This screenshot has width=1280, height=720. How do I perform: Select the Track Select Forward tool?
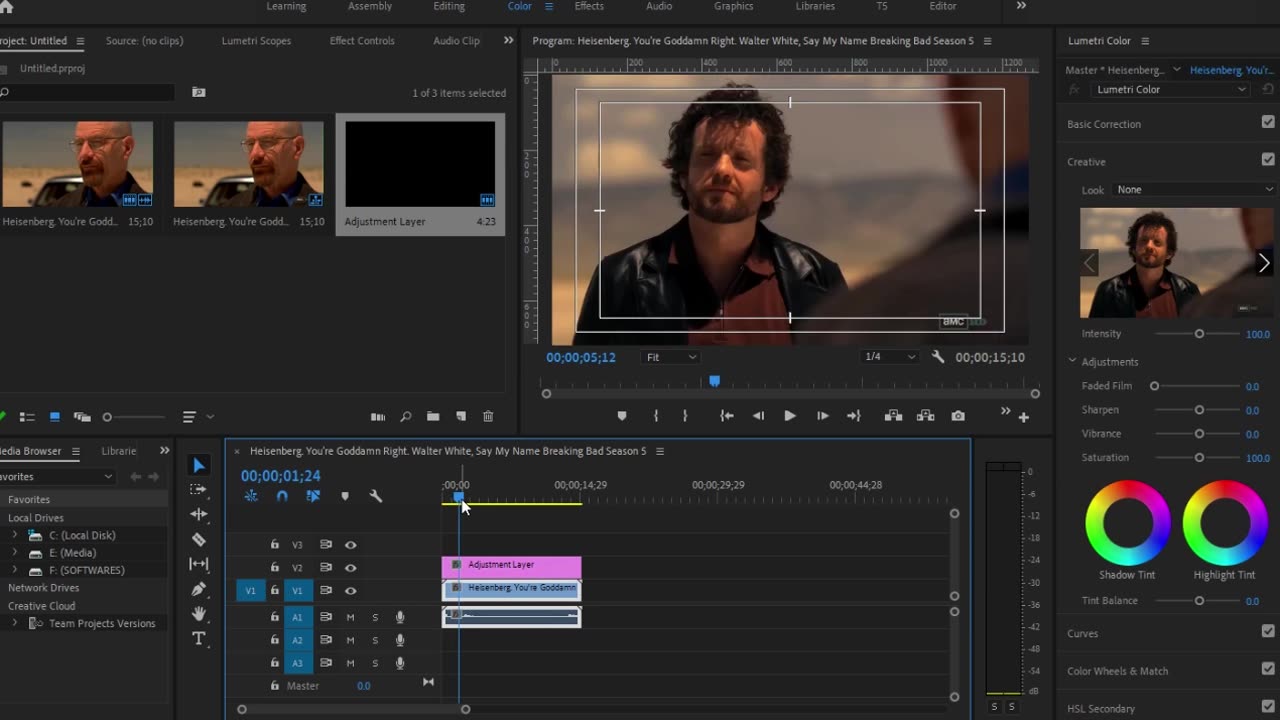click(x=198, y=489)
